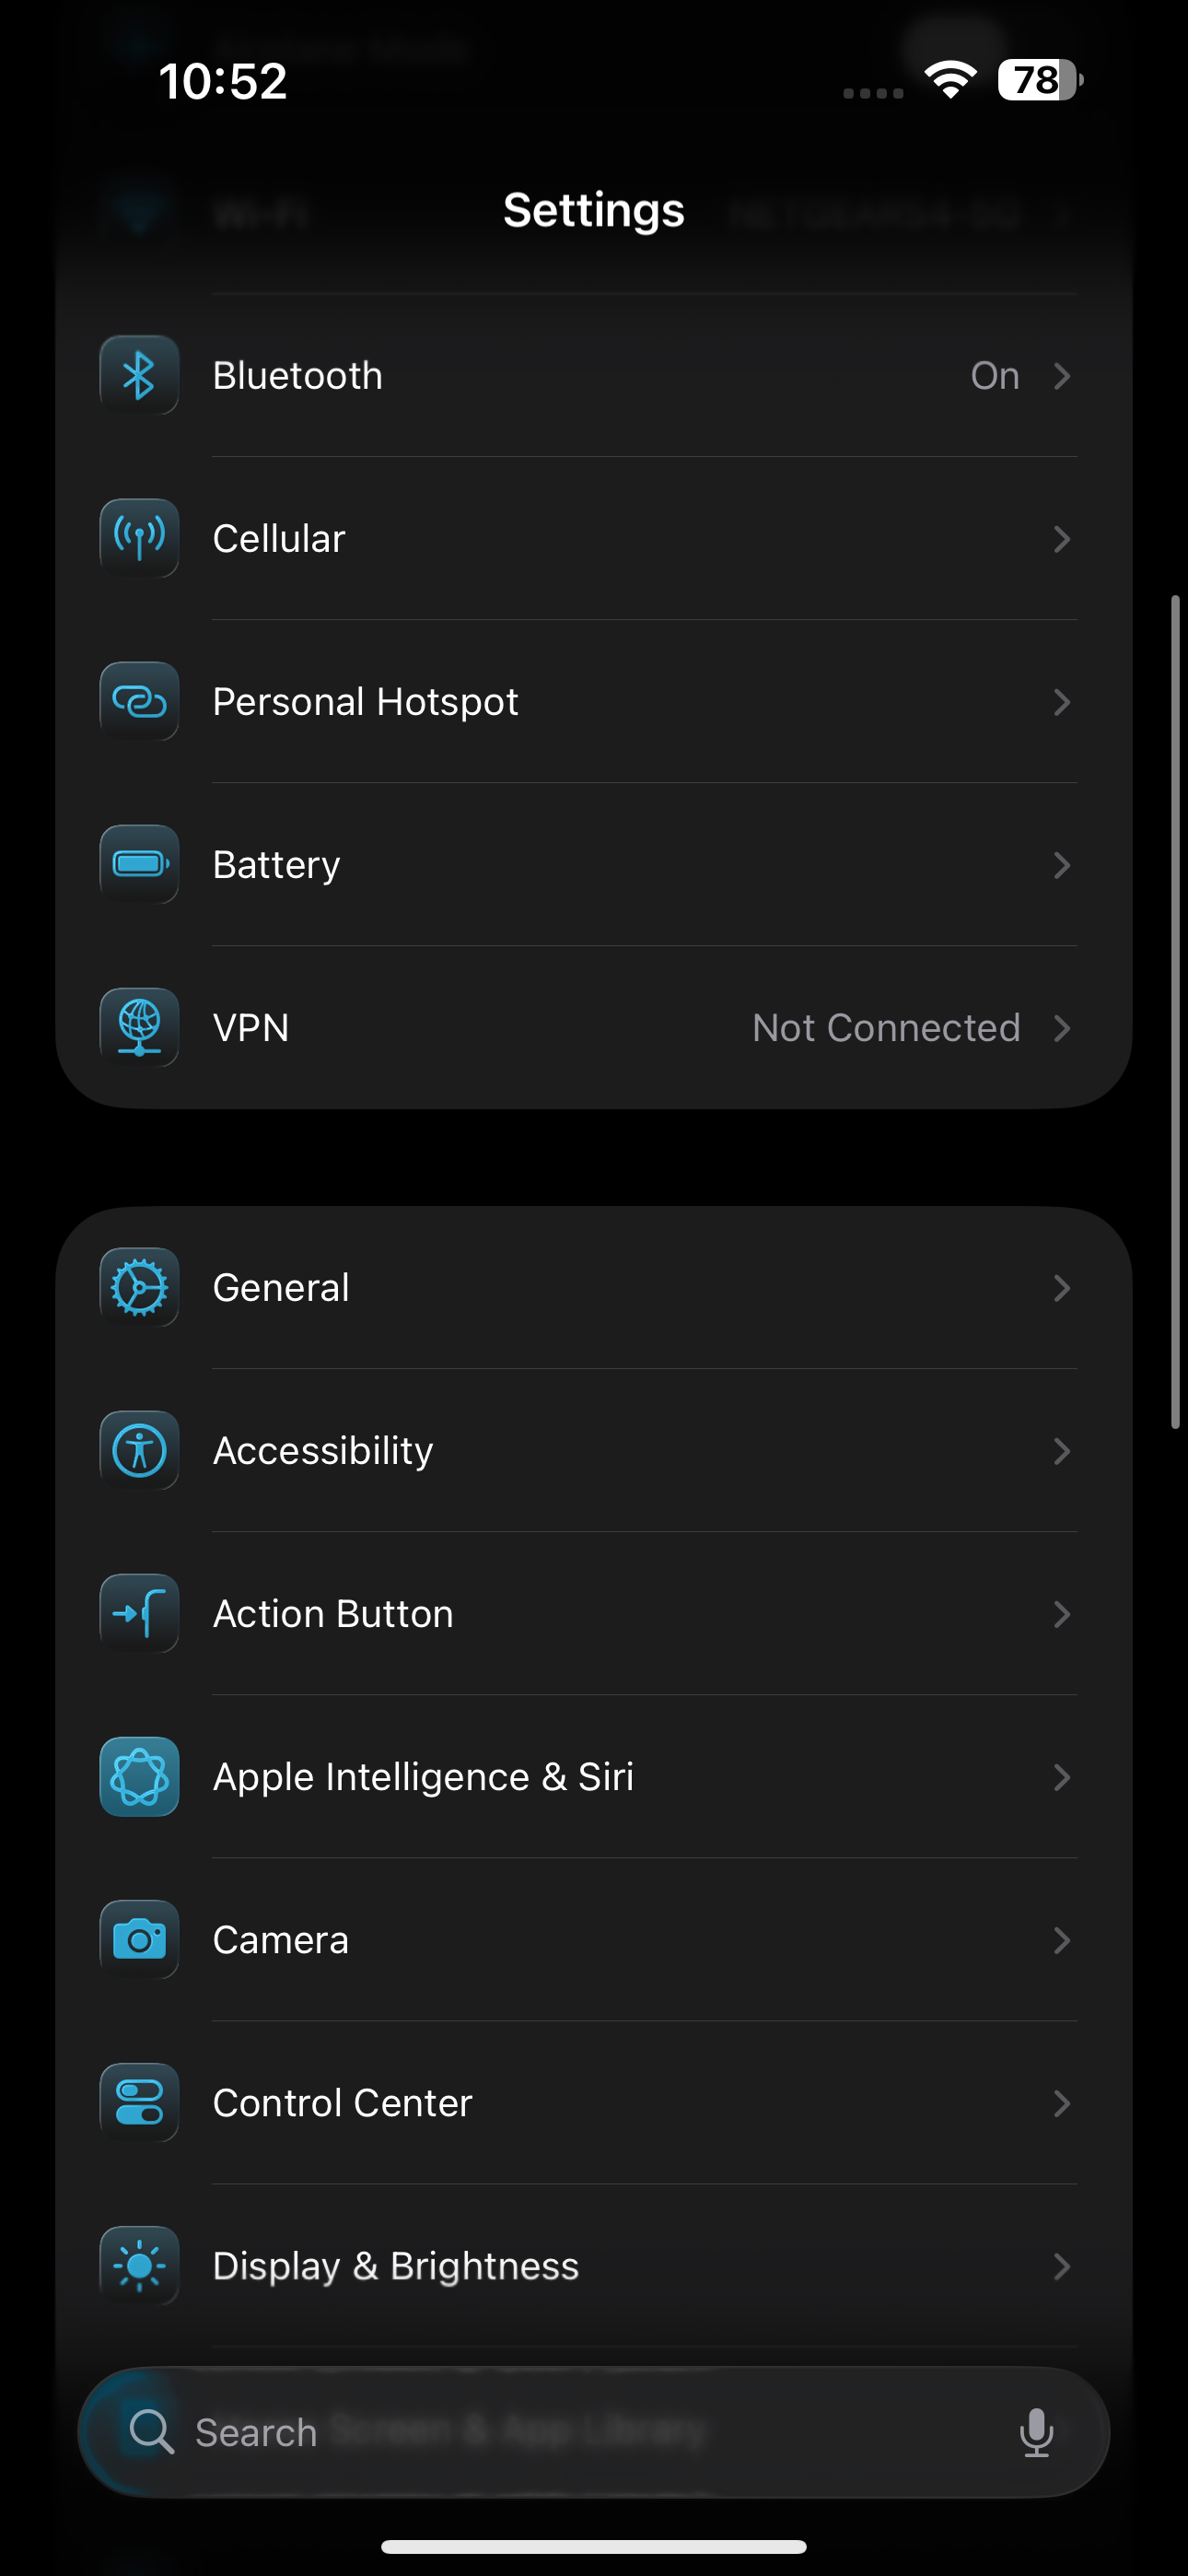The height and width of the screenshot is (2576, 1188).
Task: Tap the microphone dictation icon in search
Action: (x=1036, y=2432)
